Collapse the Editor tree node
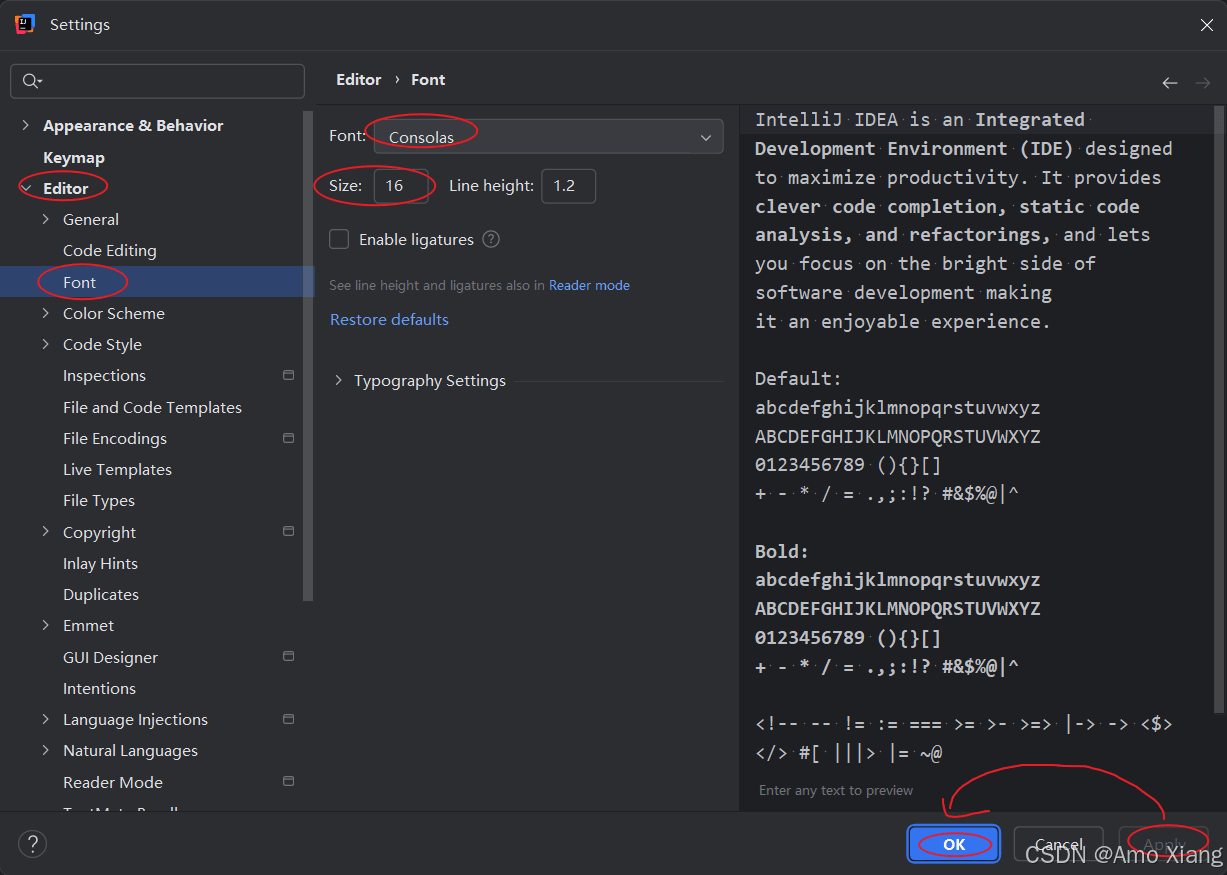The height and width of the screenshot is (875, 1227). 26,188
